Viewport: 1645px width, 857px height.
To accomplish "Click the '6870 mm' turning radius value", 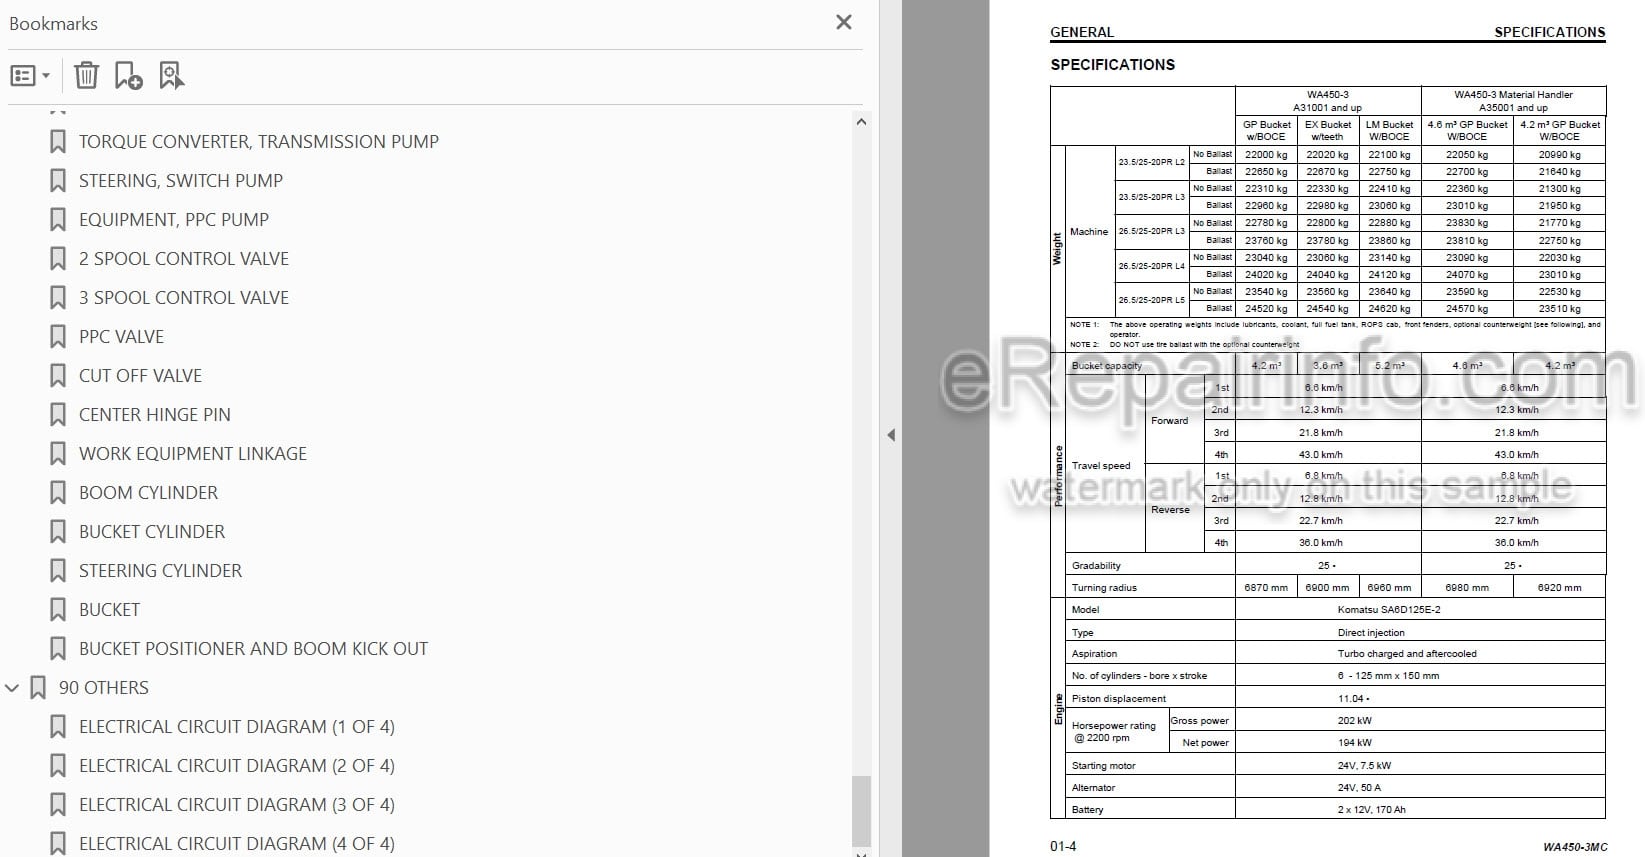I will (x=1266, y=588).
